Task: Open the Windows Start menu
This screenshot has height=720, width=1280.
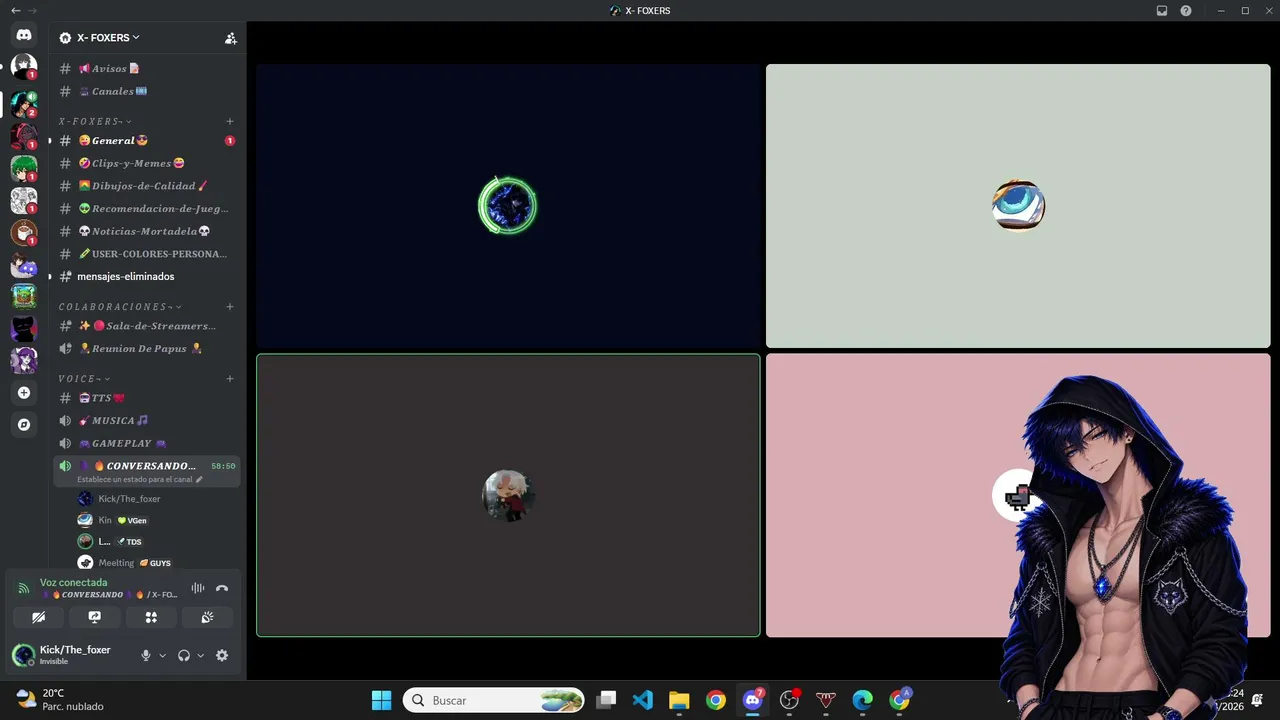Action: 382,700
